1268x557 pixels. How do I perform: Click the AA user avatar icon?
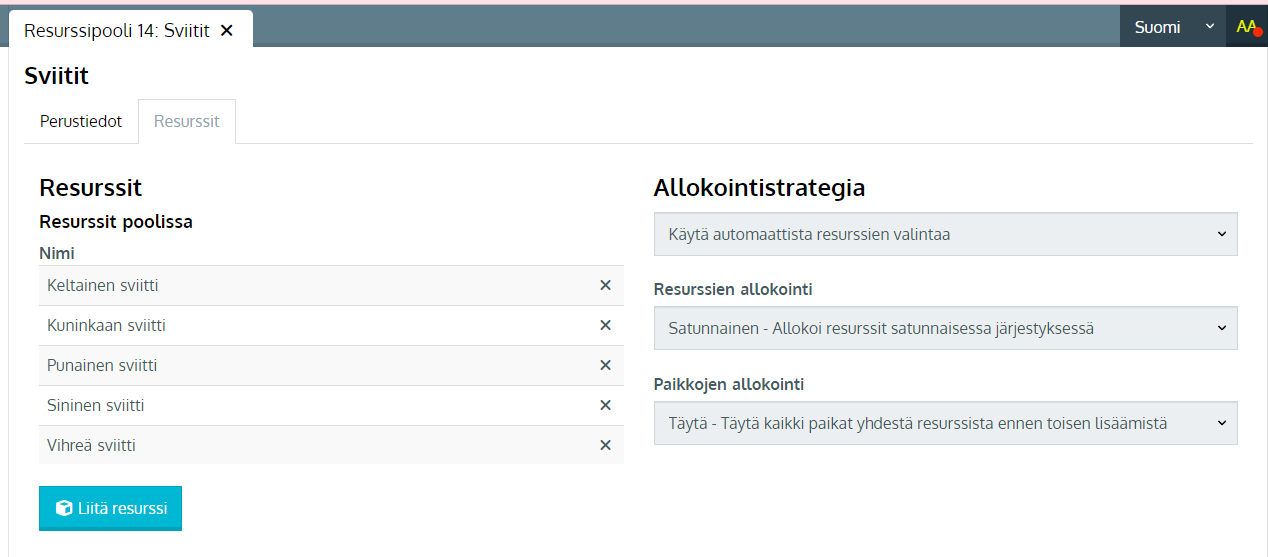pos(1247,27)
